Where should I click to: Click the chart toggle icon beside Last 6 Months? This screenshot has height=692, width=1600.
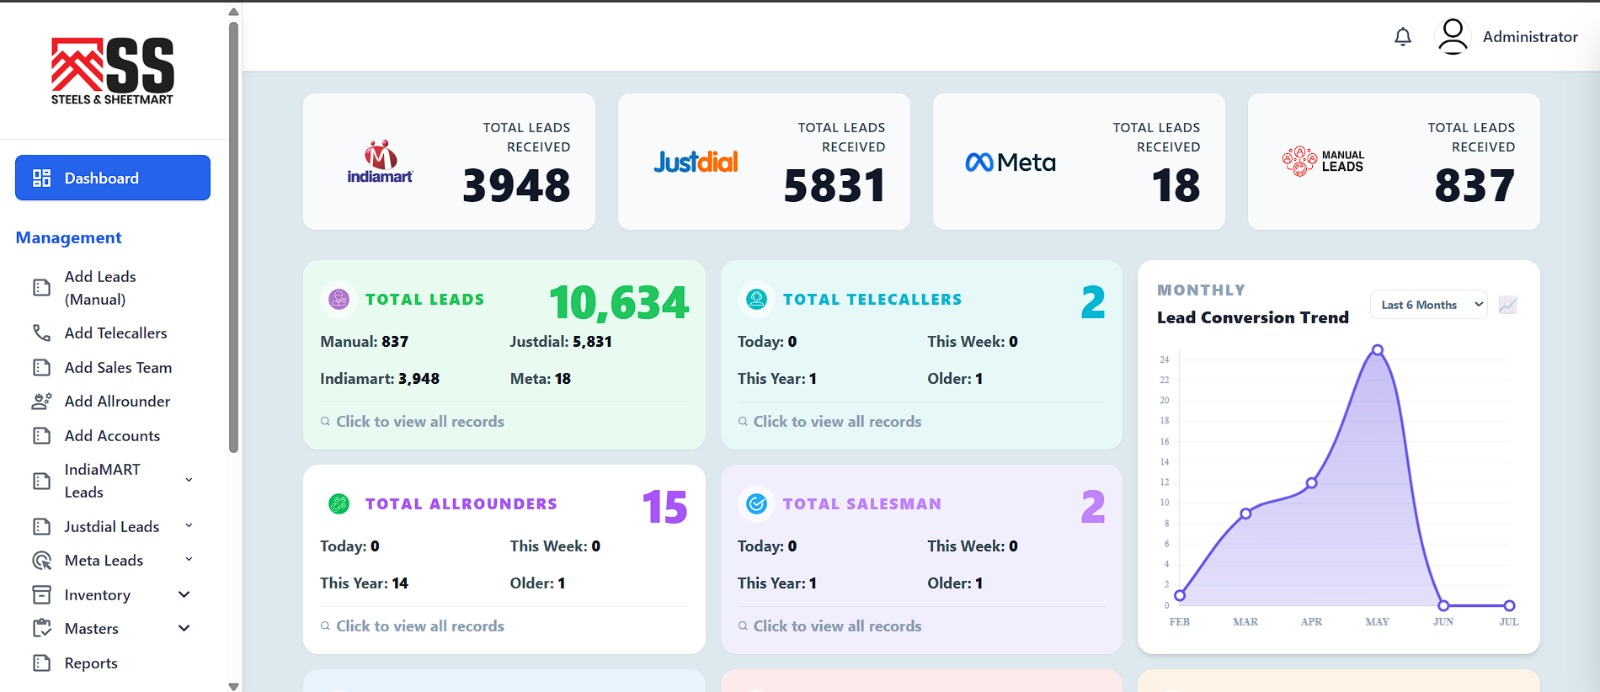click(1508, 305)
